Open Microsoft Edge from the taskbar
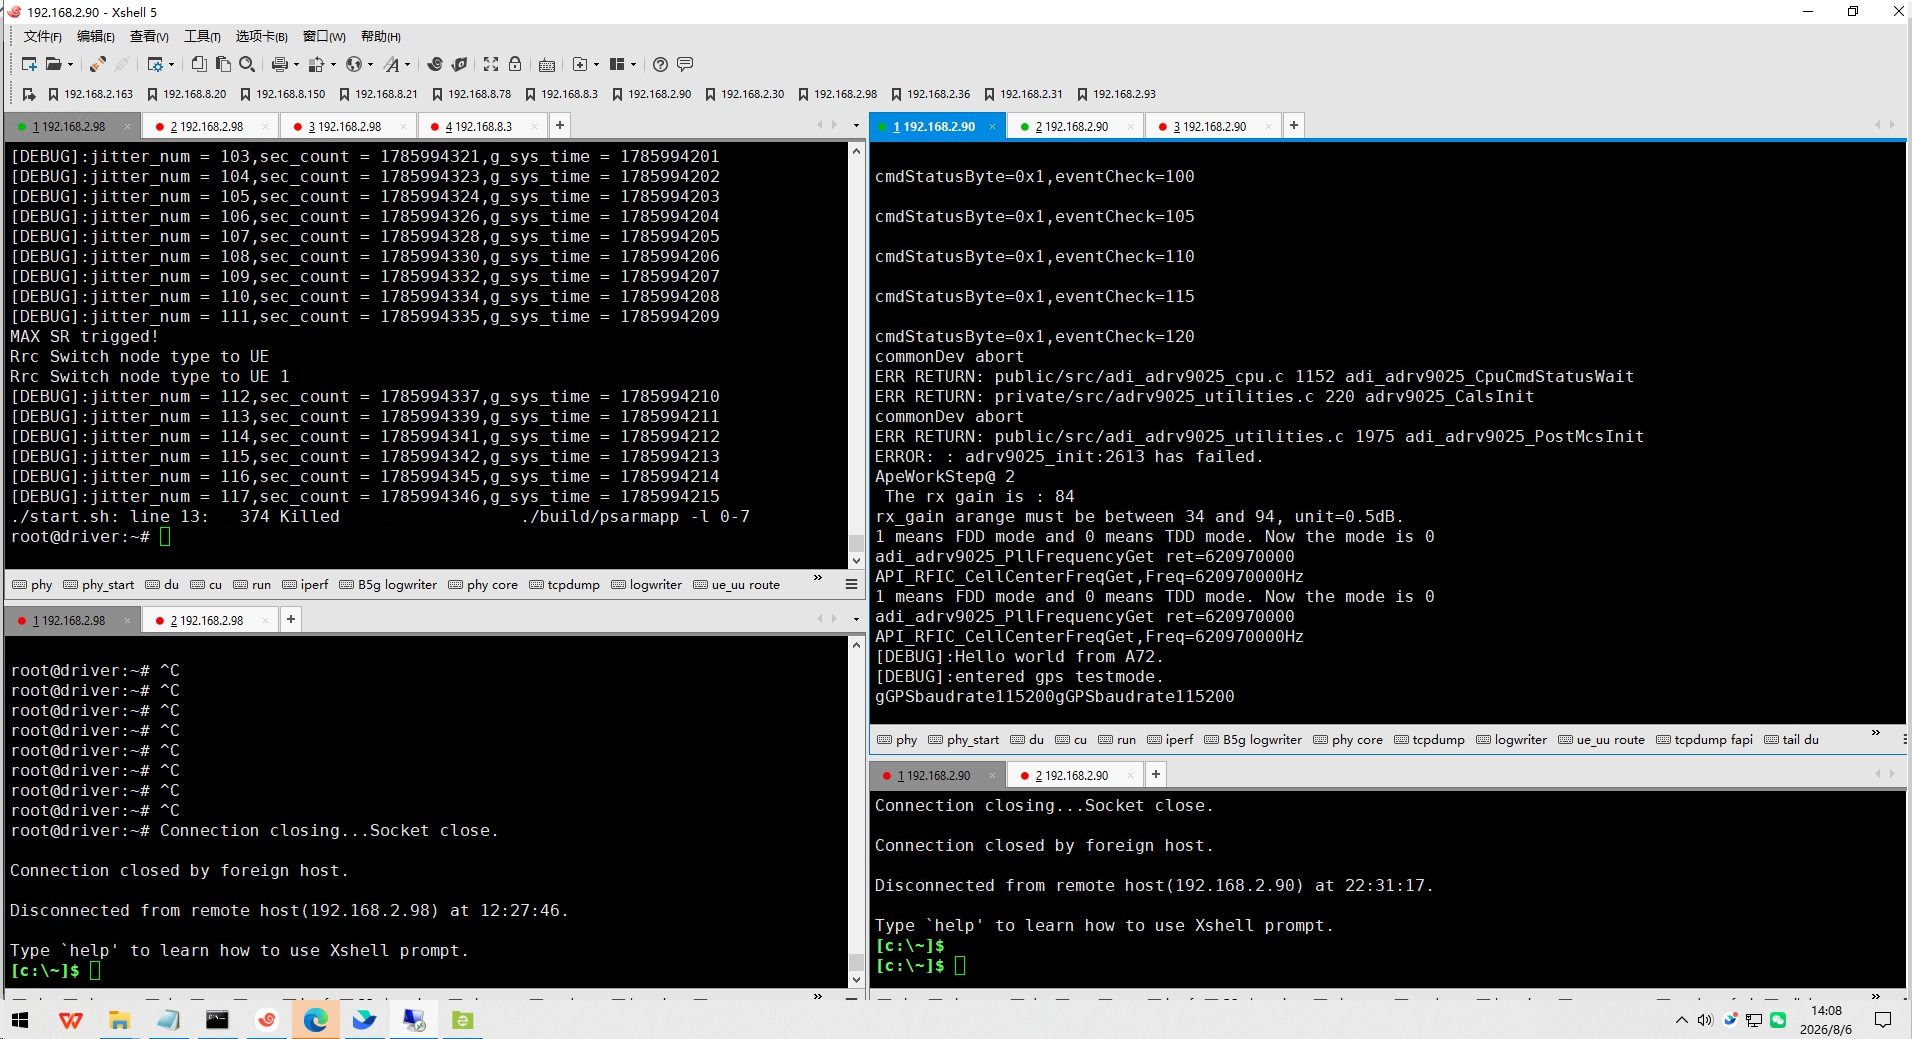Viewport: 1912px width, 1039px height. click(316, 1020)
